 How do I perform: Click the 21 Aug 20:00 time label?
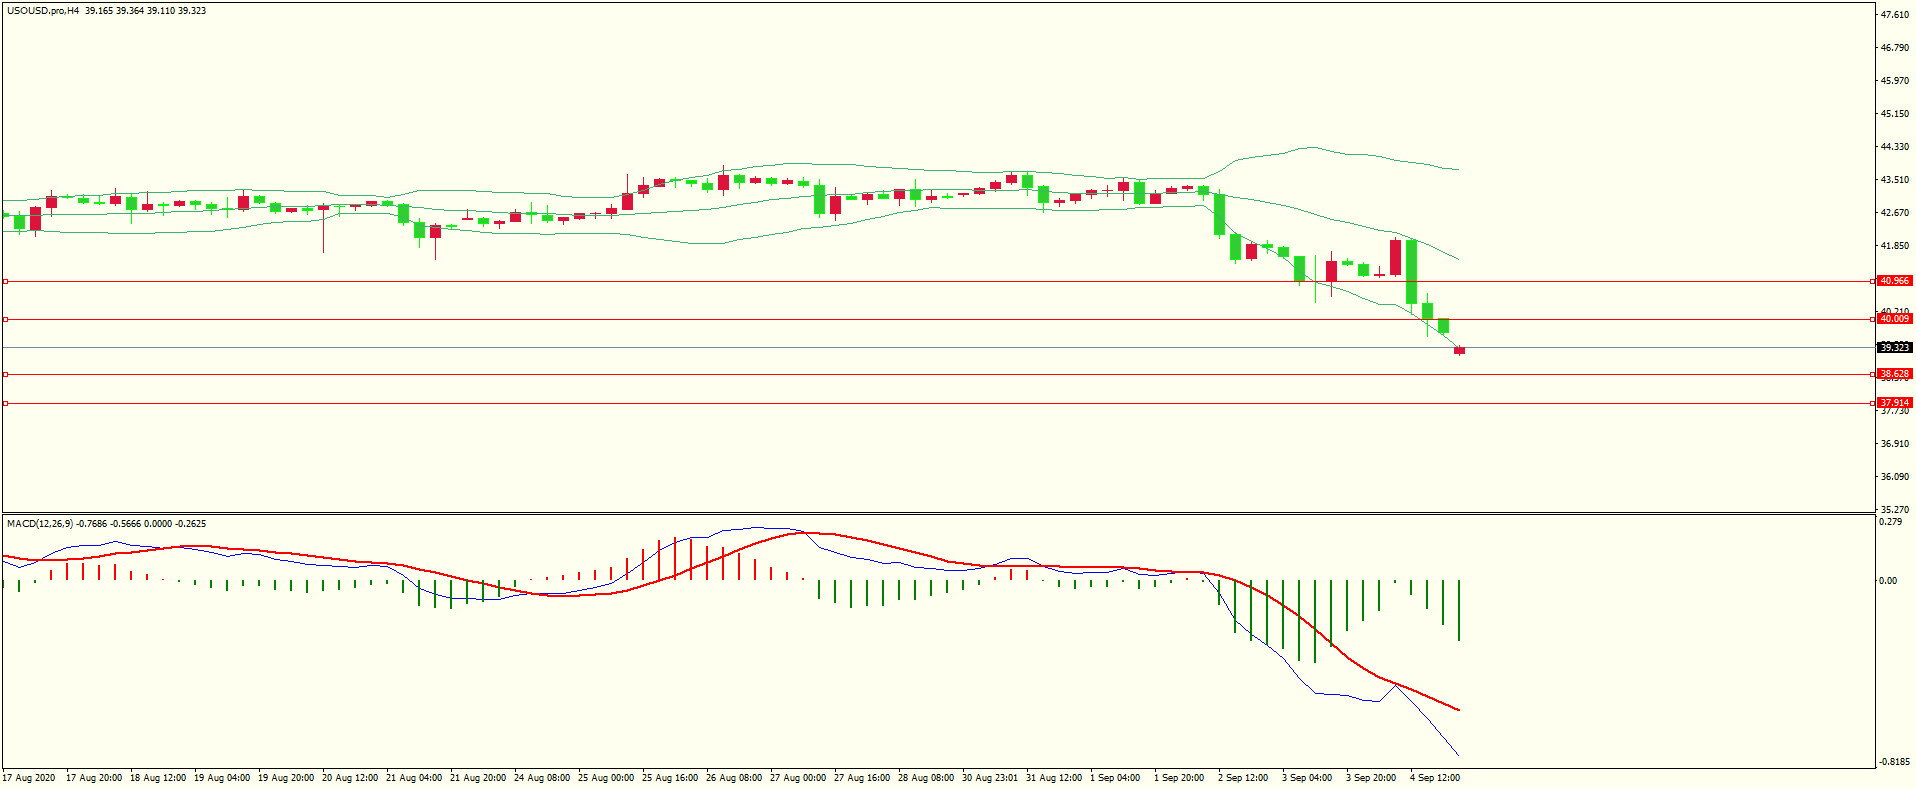click(478, 778)
